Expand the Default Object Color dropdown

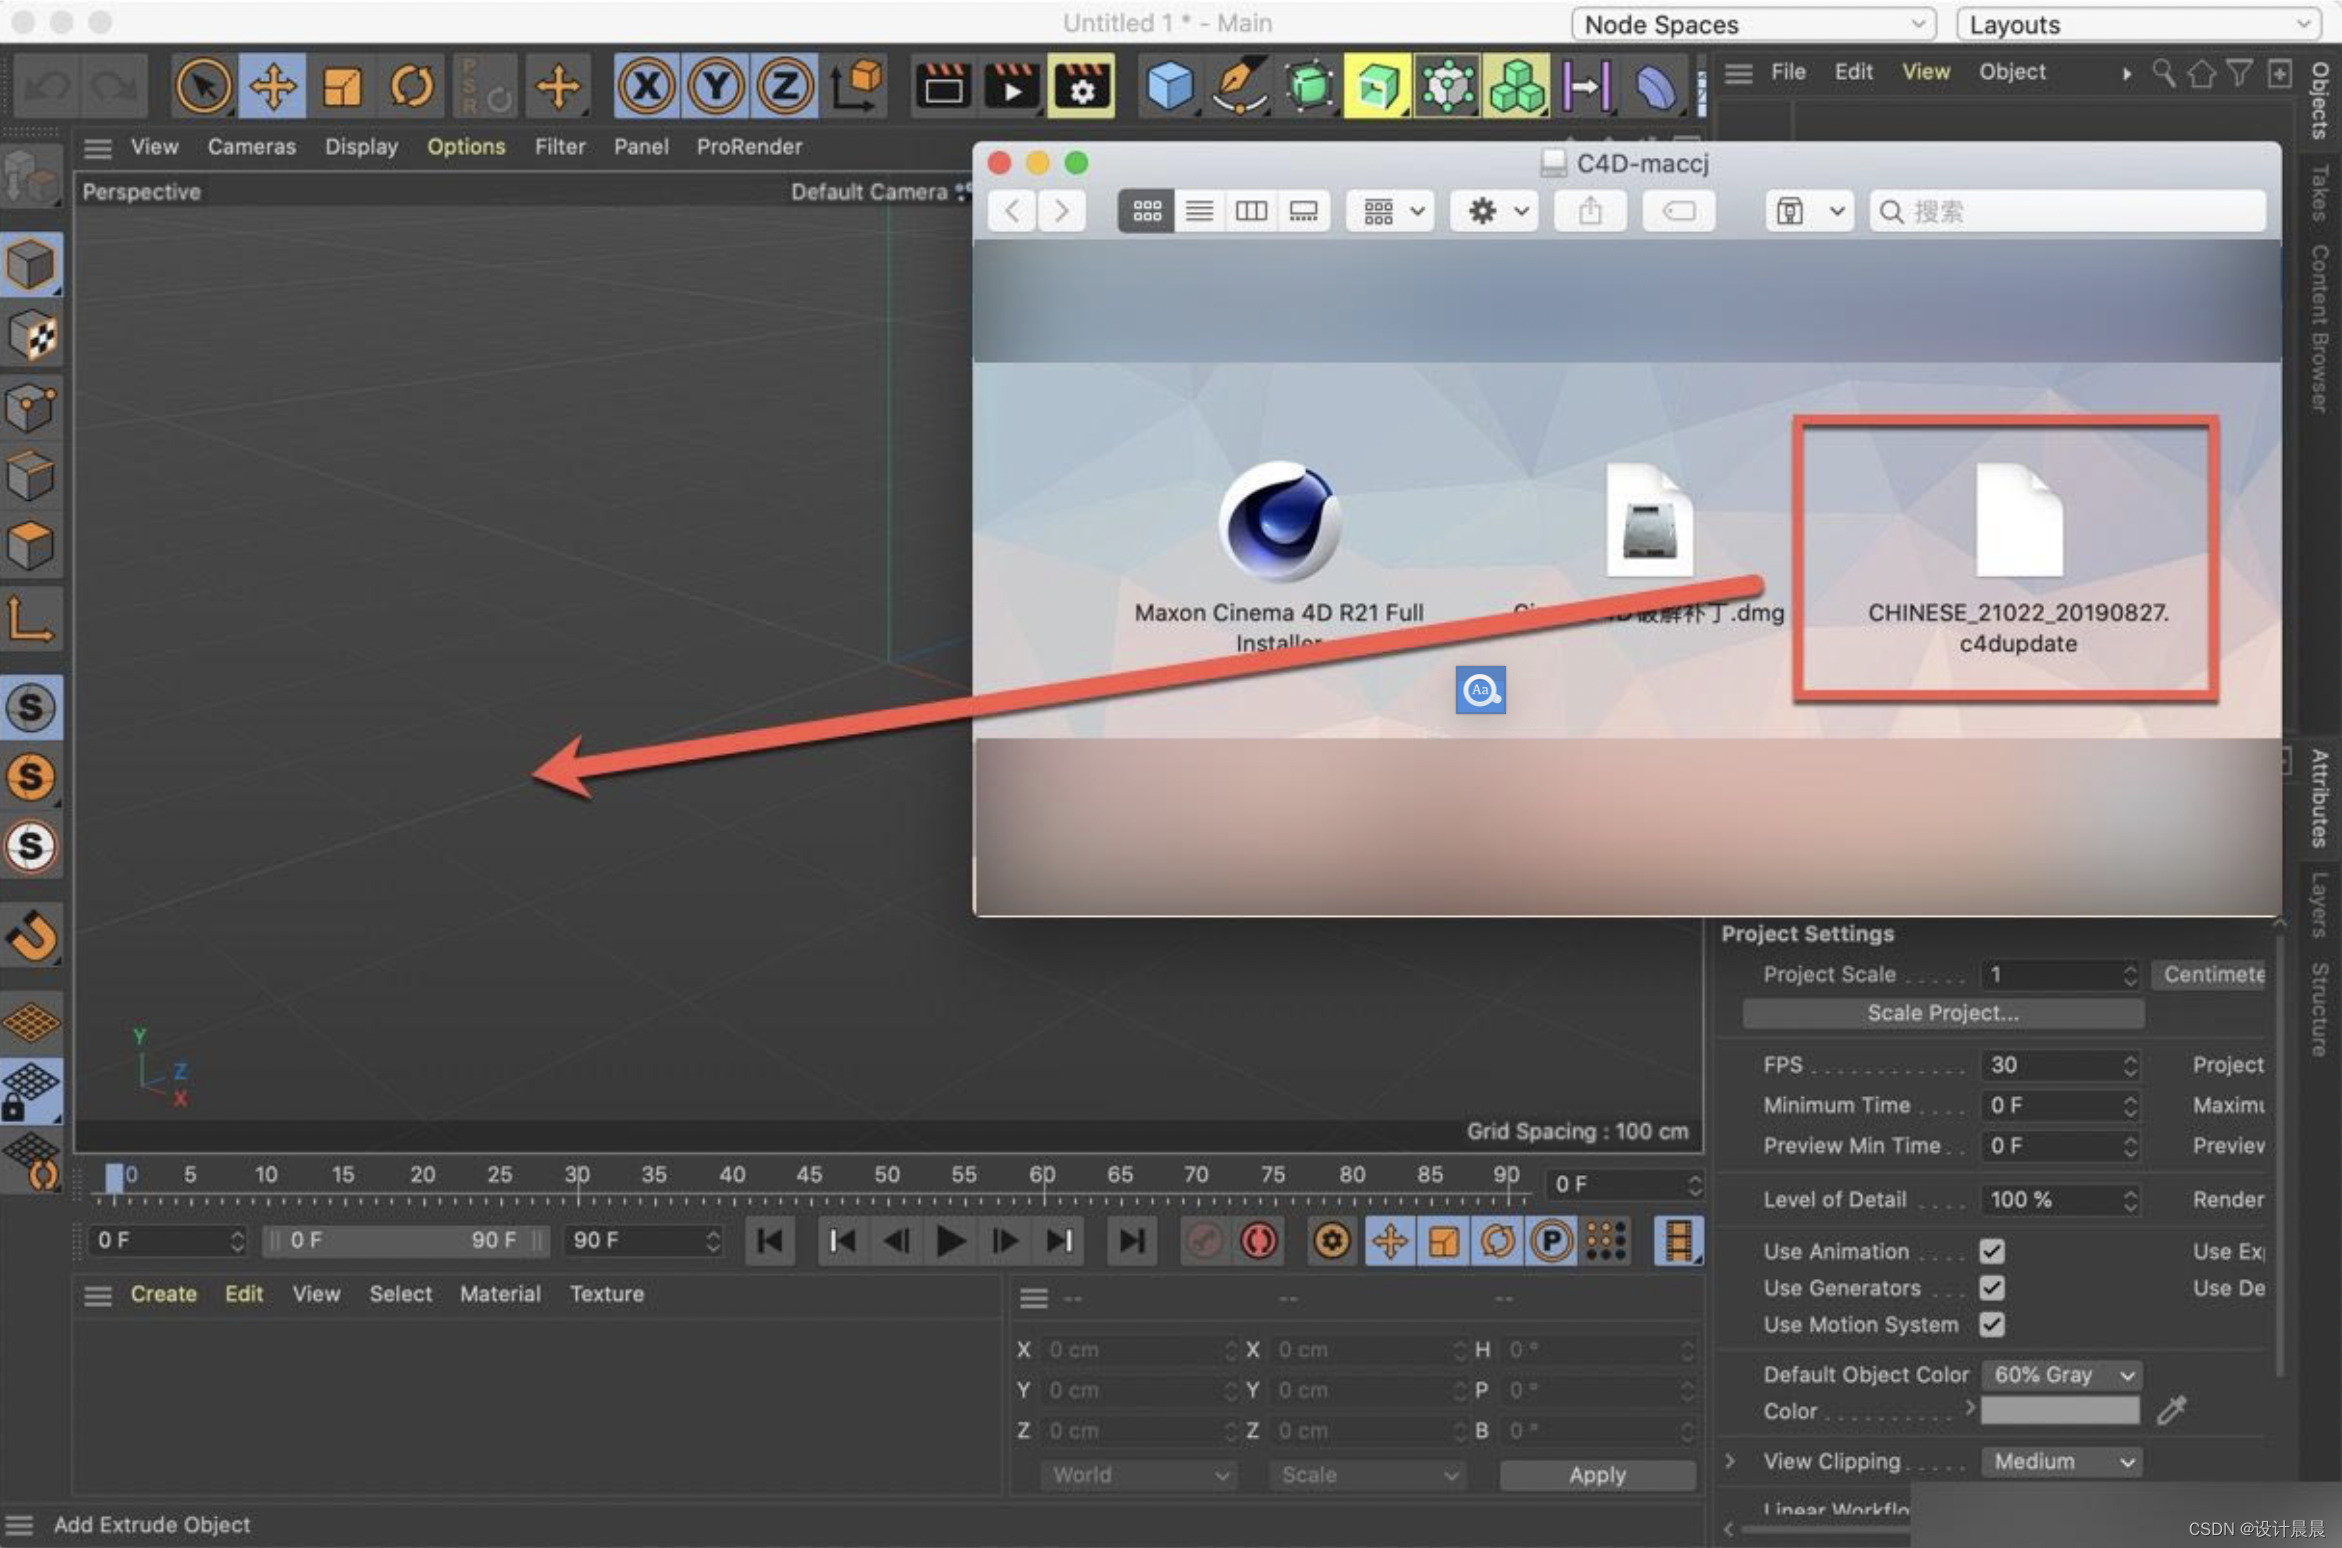pyautogui.click(x=2062, y=1375)
